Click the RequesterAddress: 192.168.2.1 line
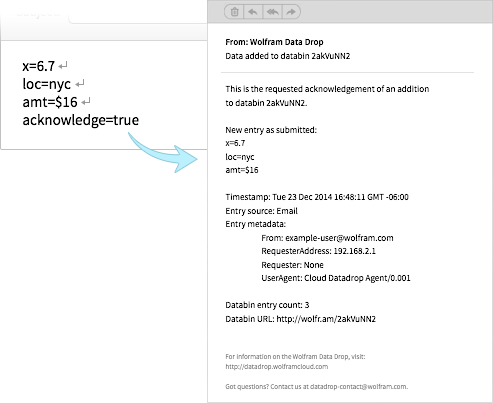Viewport: 493px width, 403px height. click(x=318, y=251)
